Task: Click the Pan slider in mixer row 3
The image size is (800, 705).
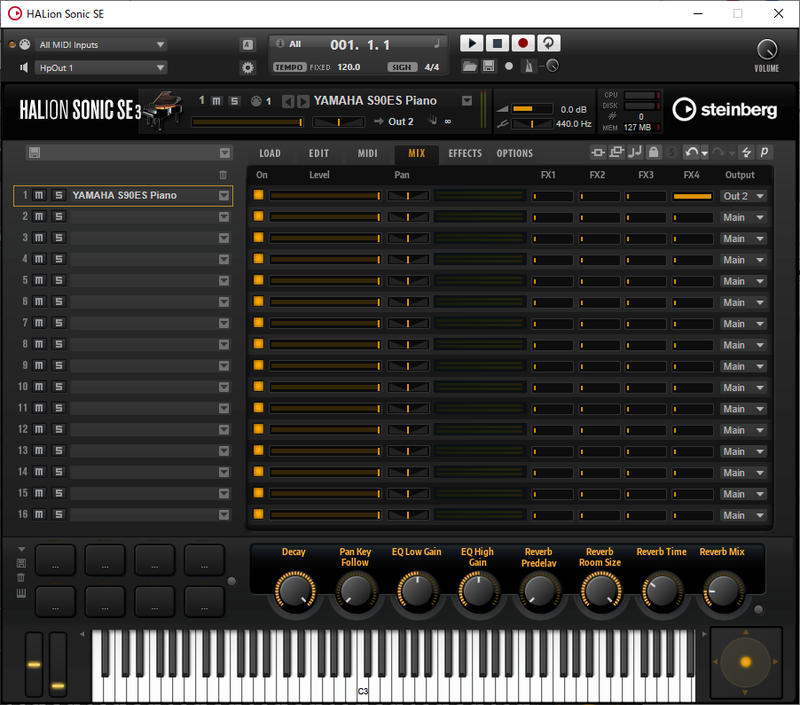Action: tap(408, 238)
